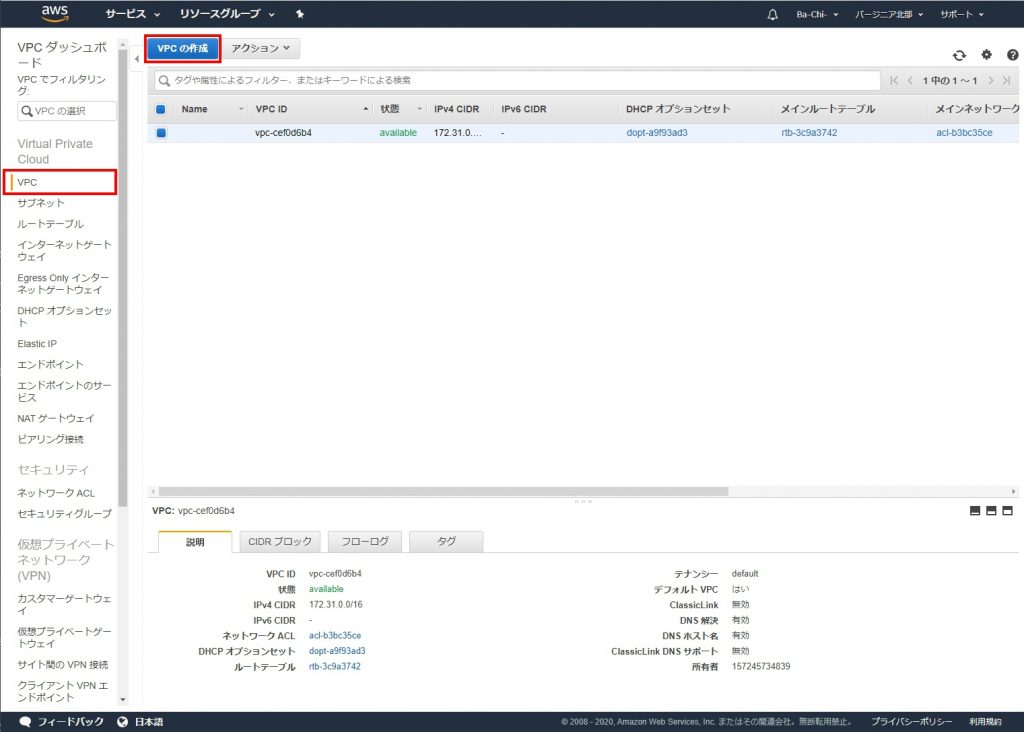The height and width of the screenshot is (732, 1024).
Task: Click the feedback speech bubble icon
Action: [25, 722]
